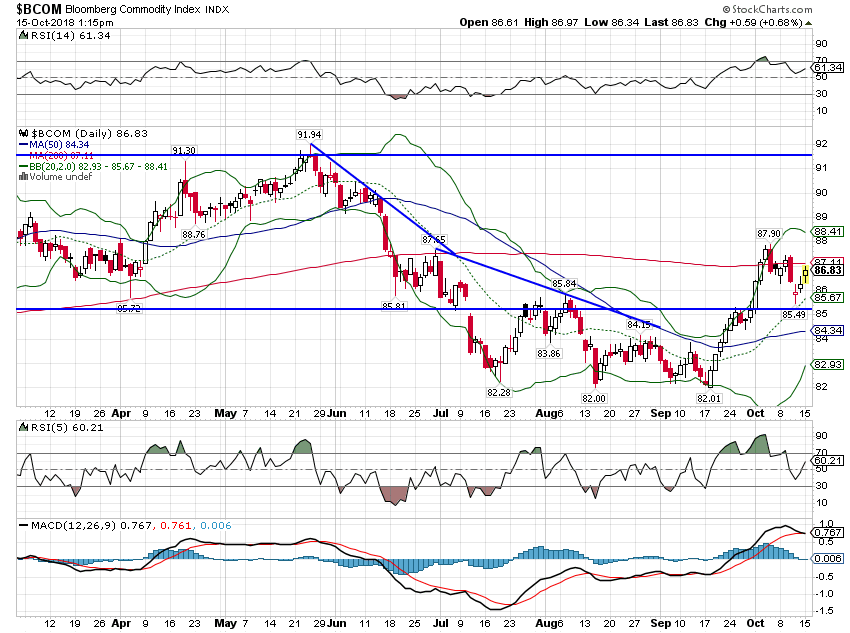Screen dimensions: 850x633
Task: Select the blue MA(50) legend line marker
Action: (x=23, y=145)
